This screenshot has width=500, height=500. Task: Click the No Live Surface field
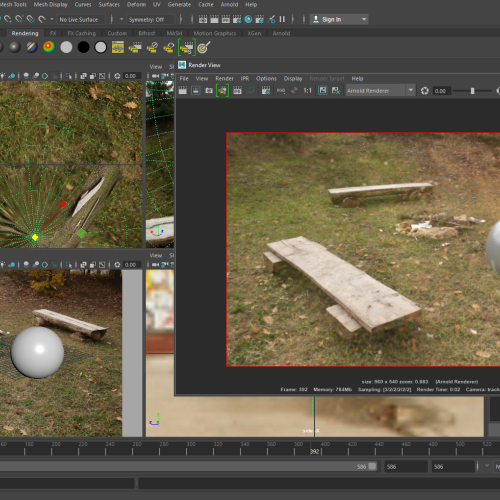pyautogui.click(x=81, y=19)
